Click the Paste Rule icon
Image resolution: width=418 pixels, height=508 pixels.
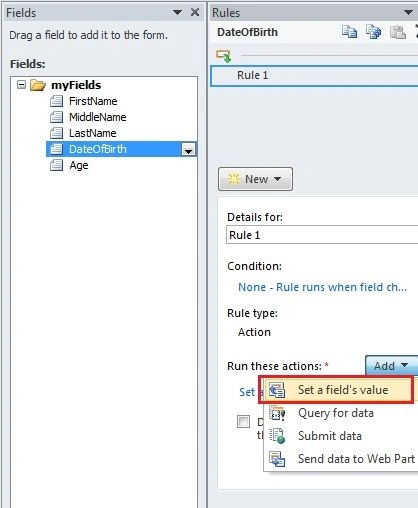coord(398,32)
